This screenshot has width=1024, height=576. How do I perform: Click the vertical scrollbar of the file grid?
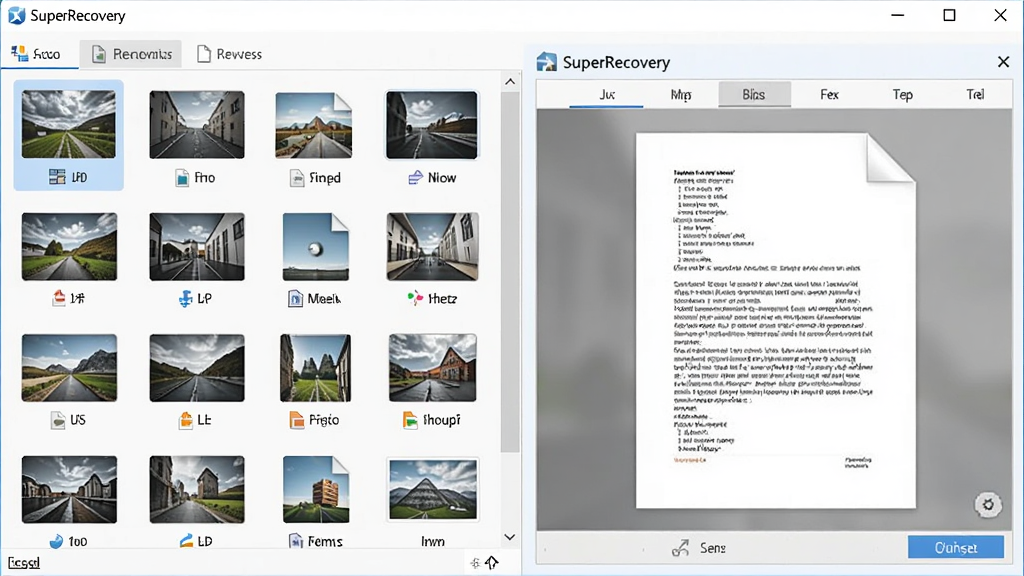click(x=510, y=272)
